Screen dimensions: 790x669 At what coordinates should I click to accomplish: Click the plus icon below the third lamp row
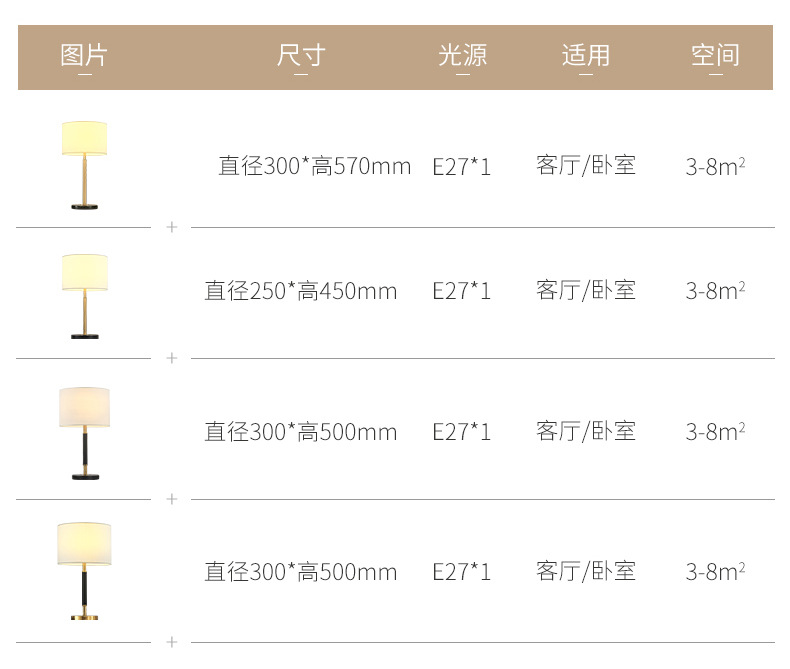click(x=171, y=499)
